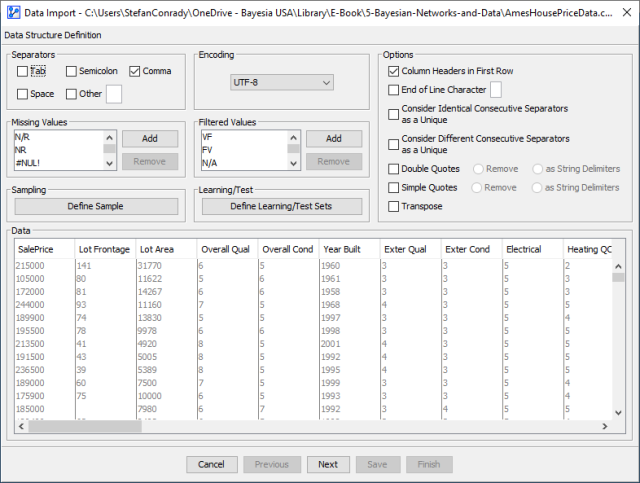The image size is (640, 483).
Task: Click Filtered Values list scroll-up arrow
Action: [293, 138]
